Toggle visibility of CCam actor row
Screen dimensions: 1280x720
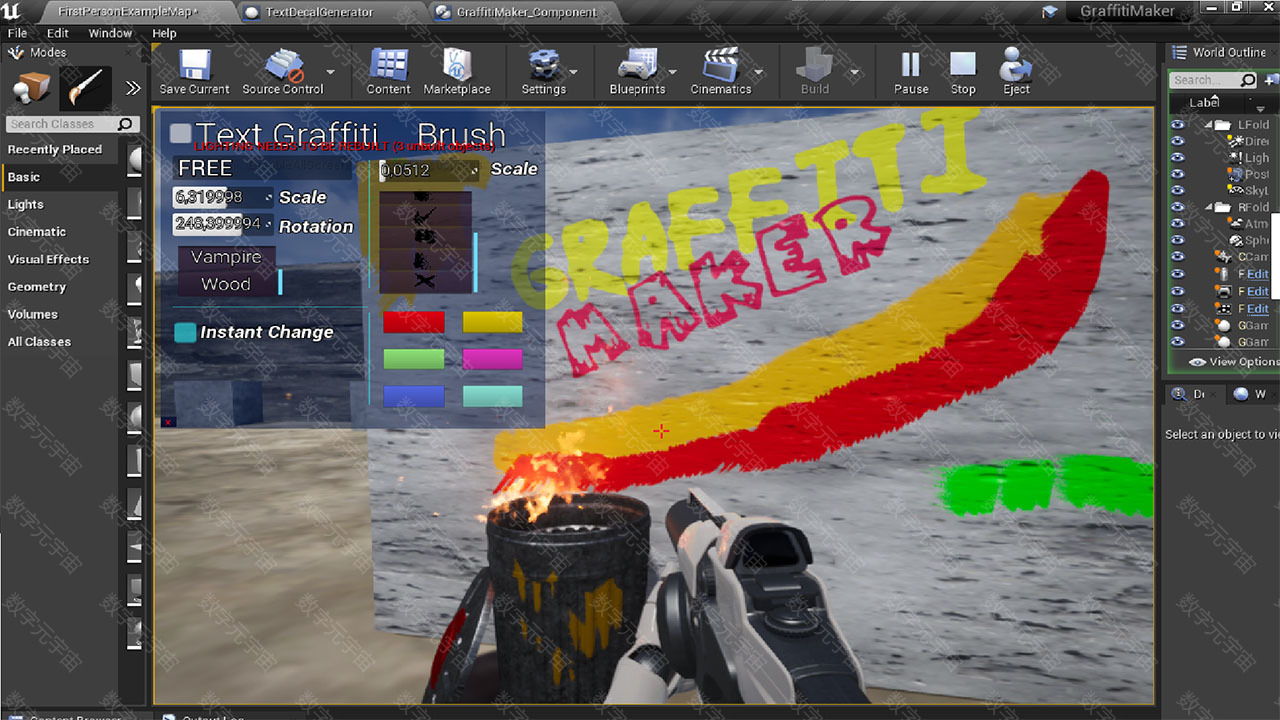pos(1177,257)
